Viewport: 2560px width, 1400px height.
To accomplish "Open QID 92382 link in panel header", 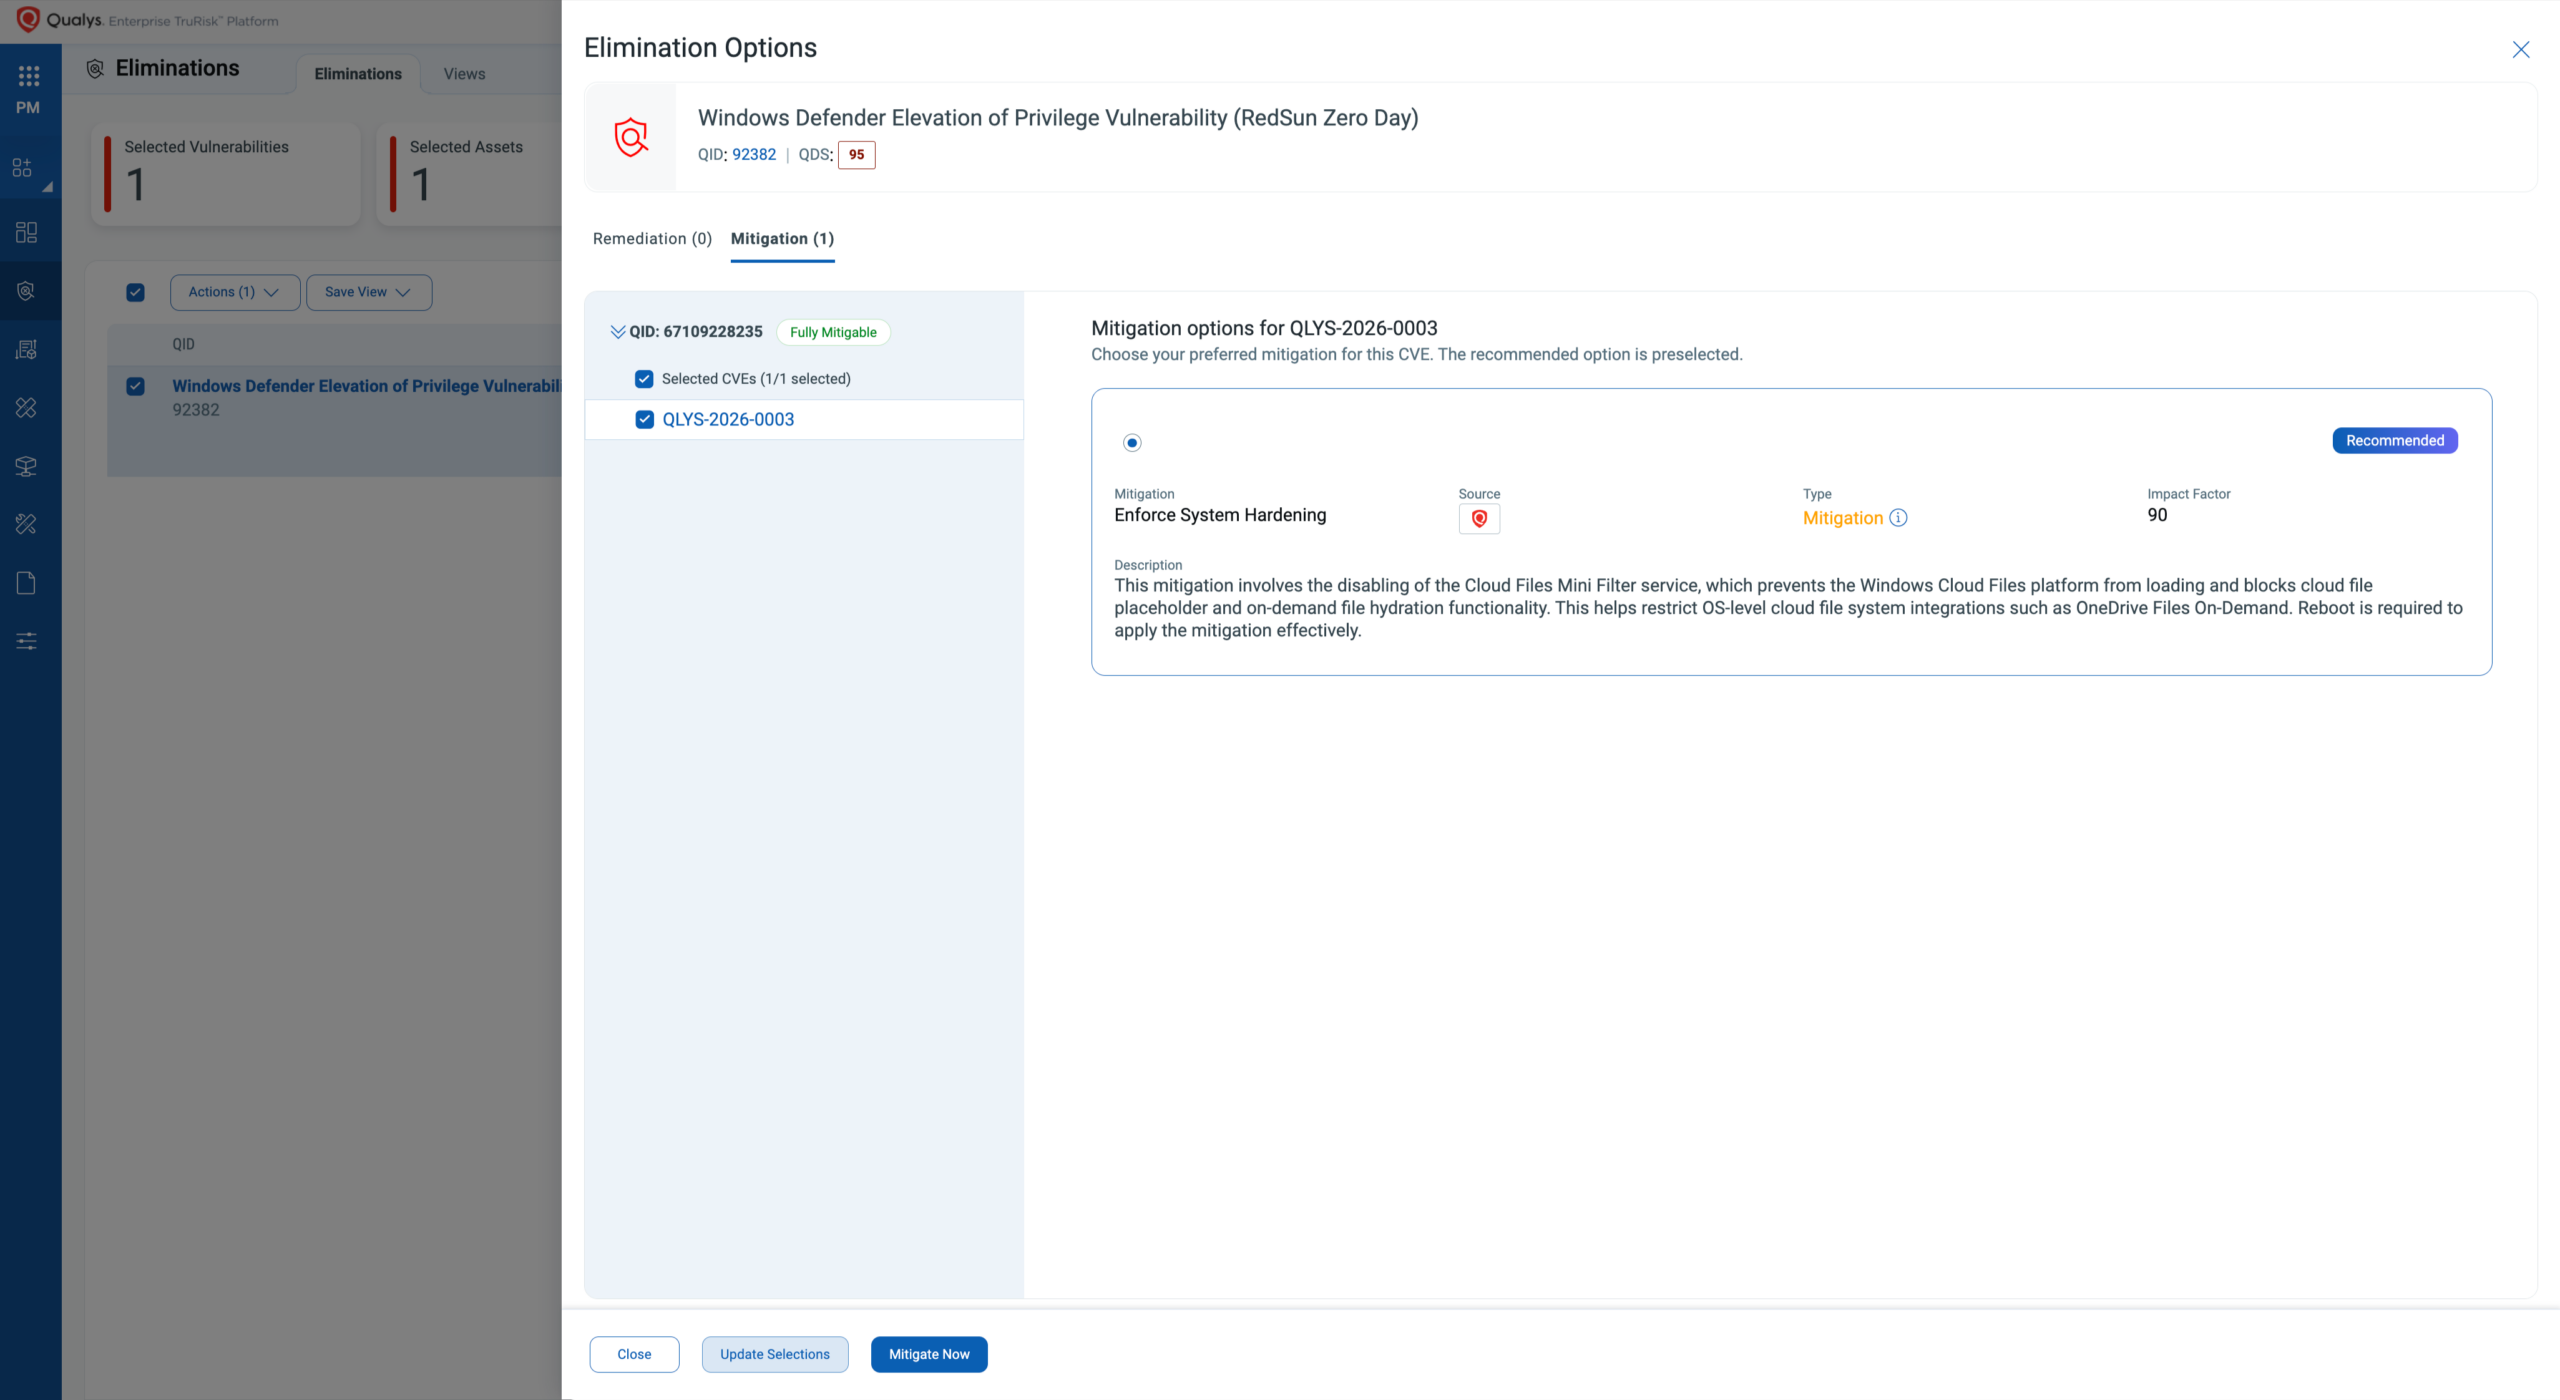I will pos(754,154).
